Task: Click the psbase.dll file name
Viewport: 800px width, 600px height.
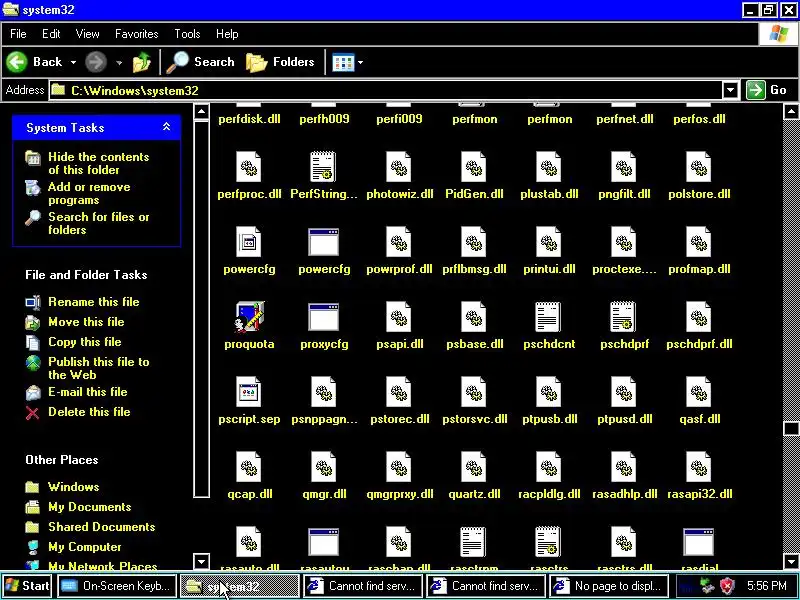Action: tap(474, 344)
